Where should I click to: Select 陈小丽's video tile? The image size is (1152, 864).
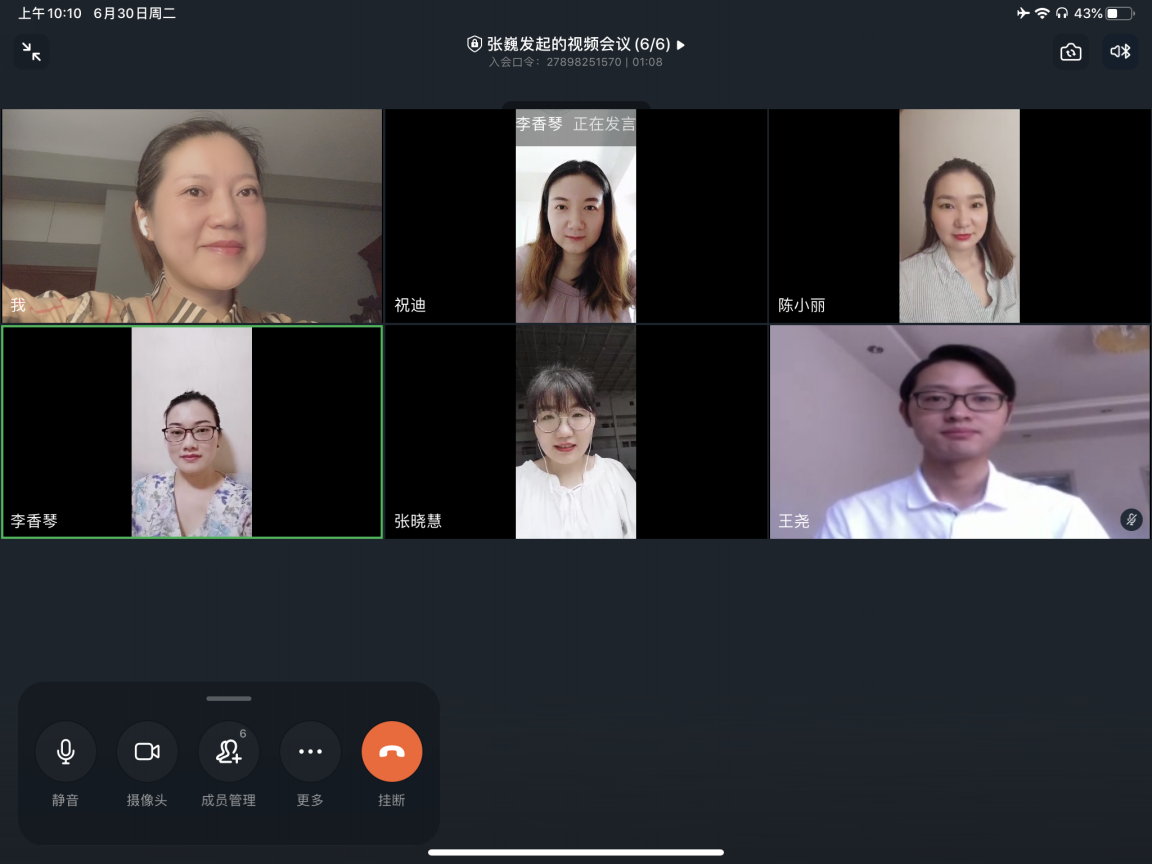(x=960, y=216)
